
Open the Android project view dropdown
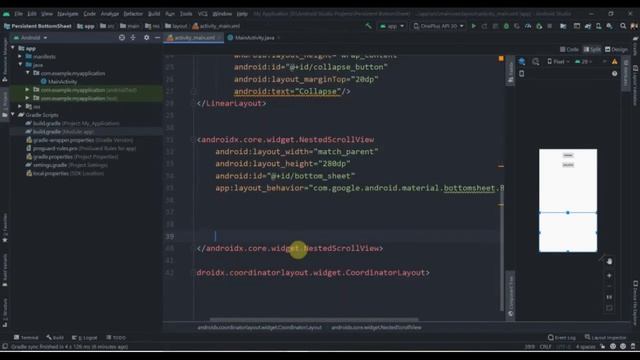[30, 38]
